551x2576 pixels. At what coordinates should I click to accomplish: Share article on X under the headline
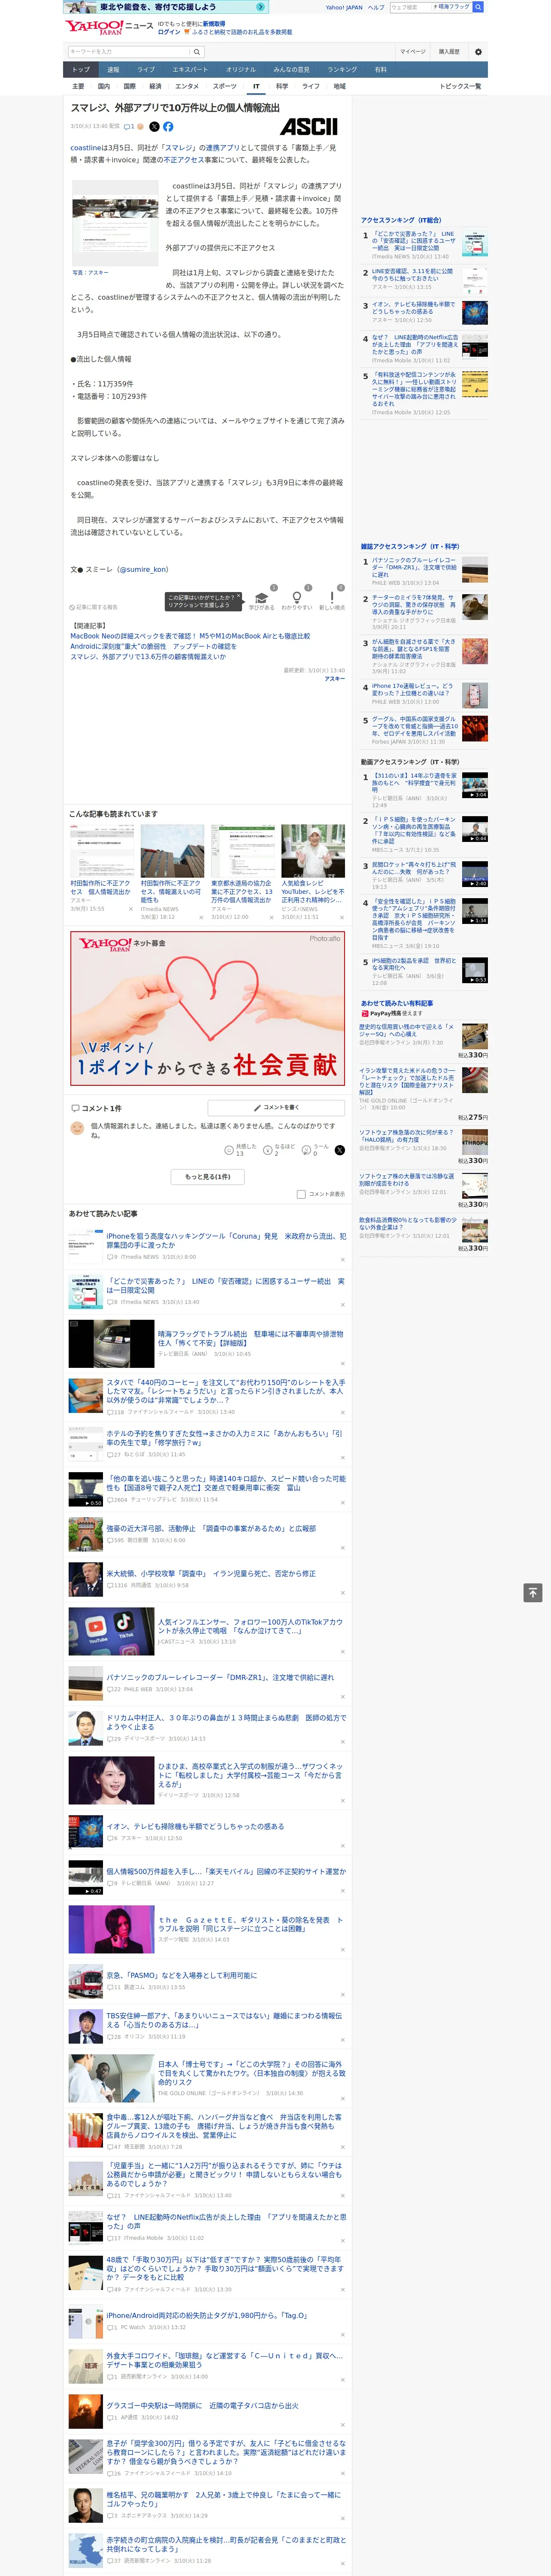(x=154, y=127)
